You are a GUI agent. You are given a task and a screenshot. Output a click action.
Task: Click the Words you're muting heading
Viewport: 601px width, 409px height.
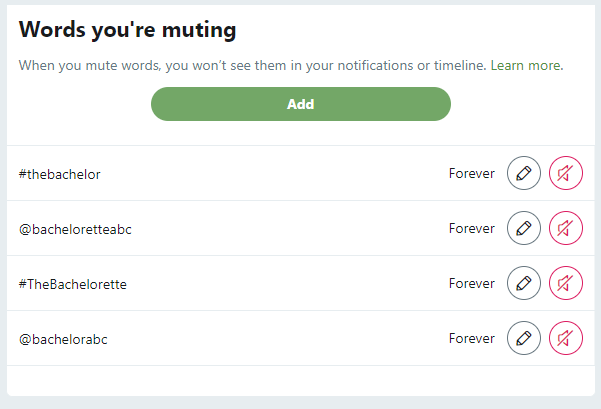(x=128, y=30)
